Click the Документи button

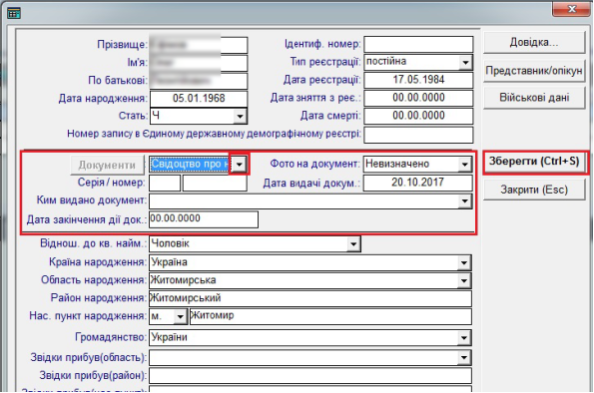[107, 165]
